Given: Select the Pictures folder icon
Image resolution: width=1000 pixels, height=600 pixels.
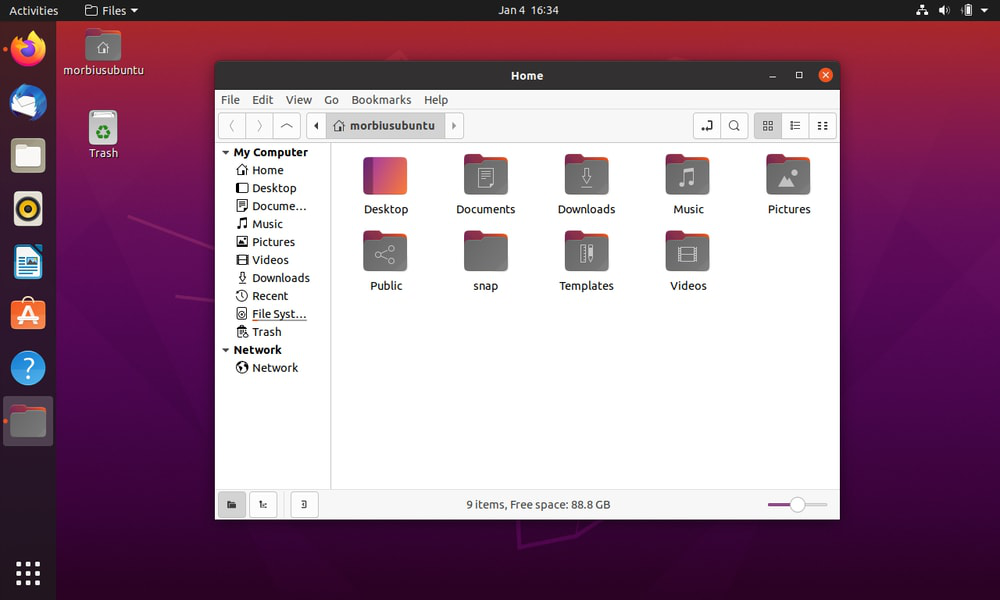Looking at the screenshot, I should [788, 175].
